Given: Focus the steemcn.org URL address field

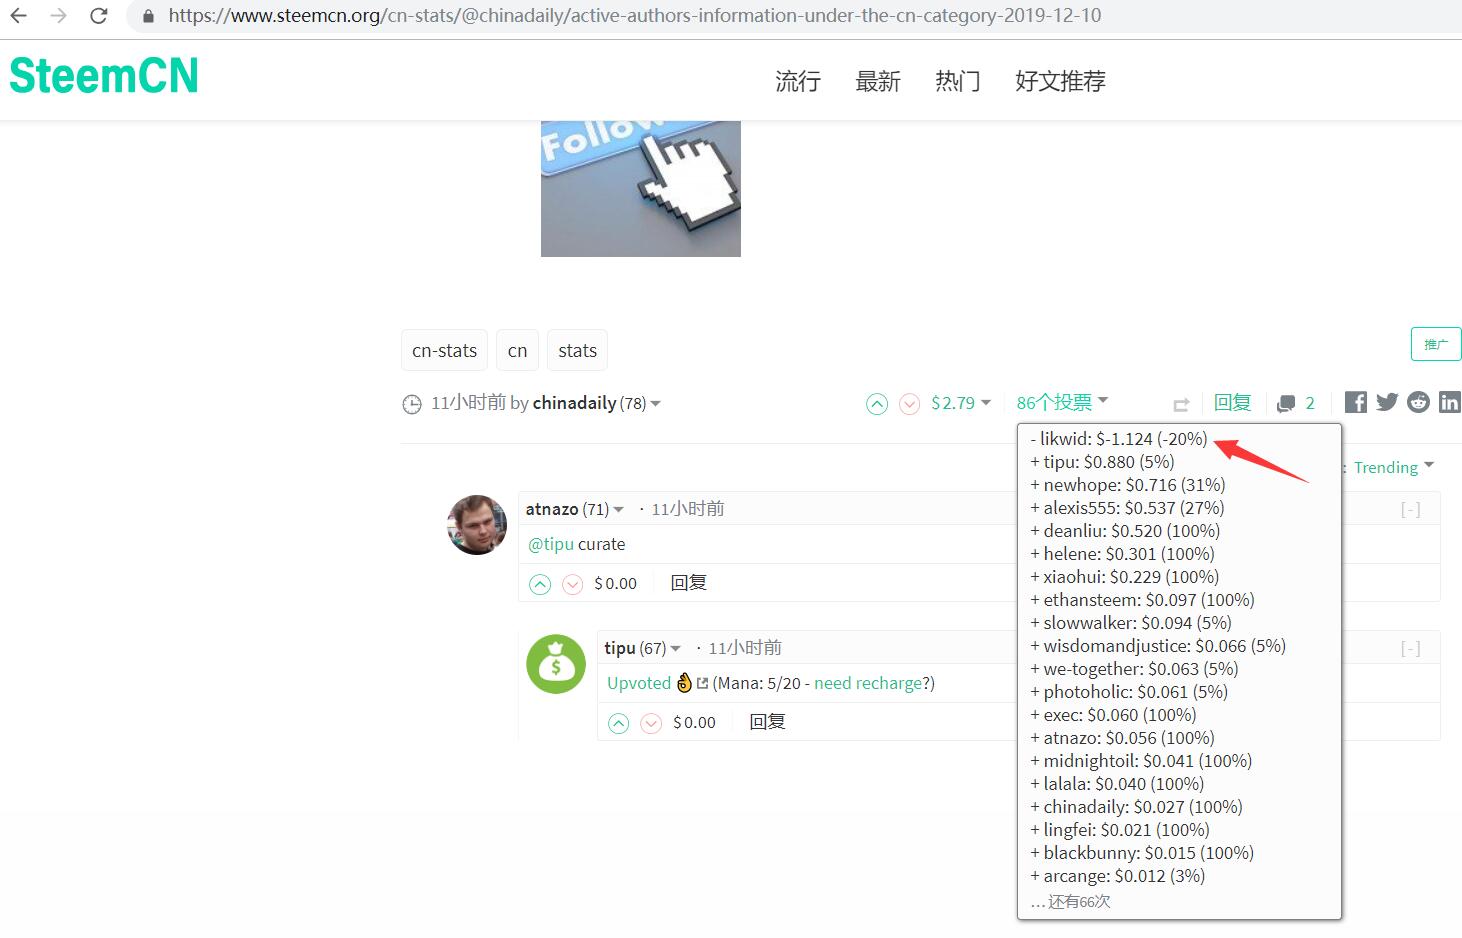Looking at the screenshot, I should pos(635,16).
